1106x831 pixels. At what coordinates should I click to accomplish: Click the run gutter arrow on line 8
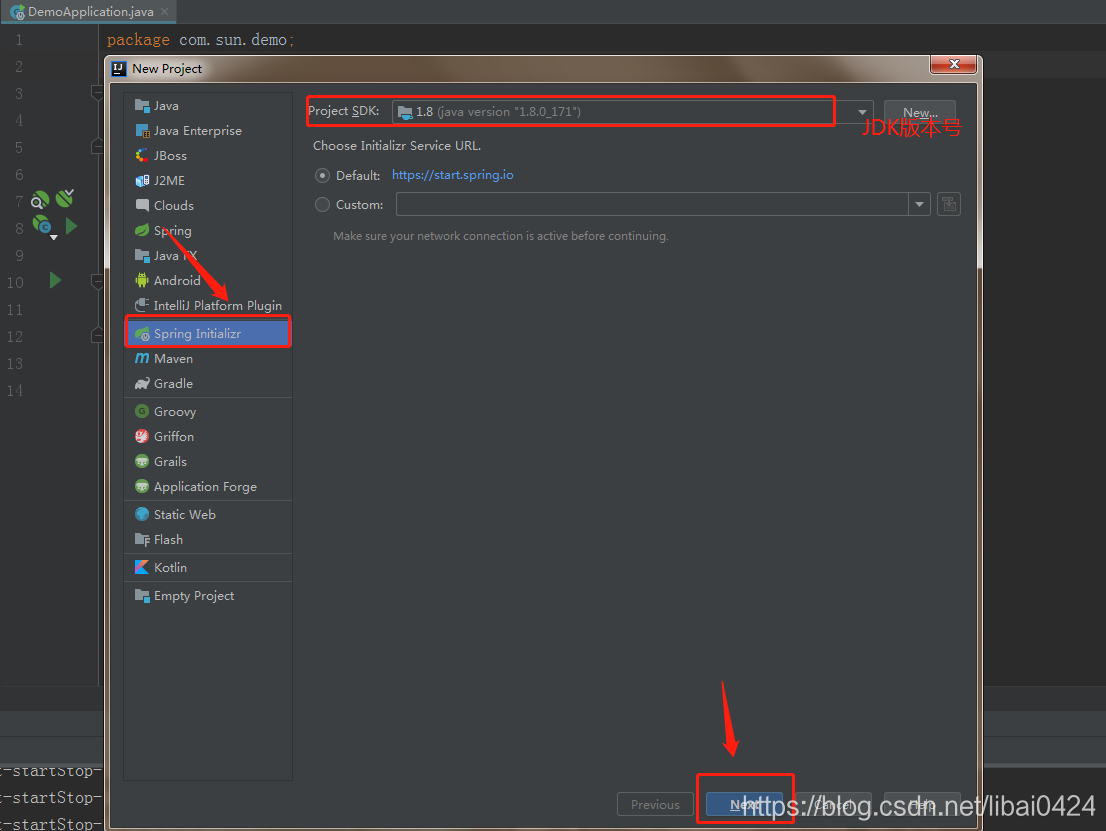point(71,226)
